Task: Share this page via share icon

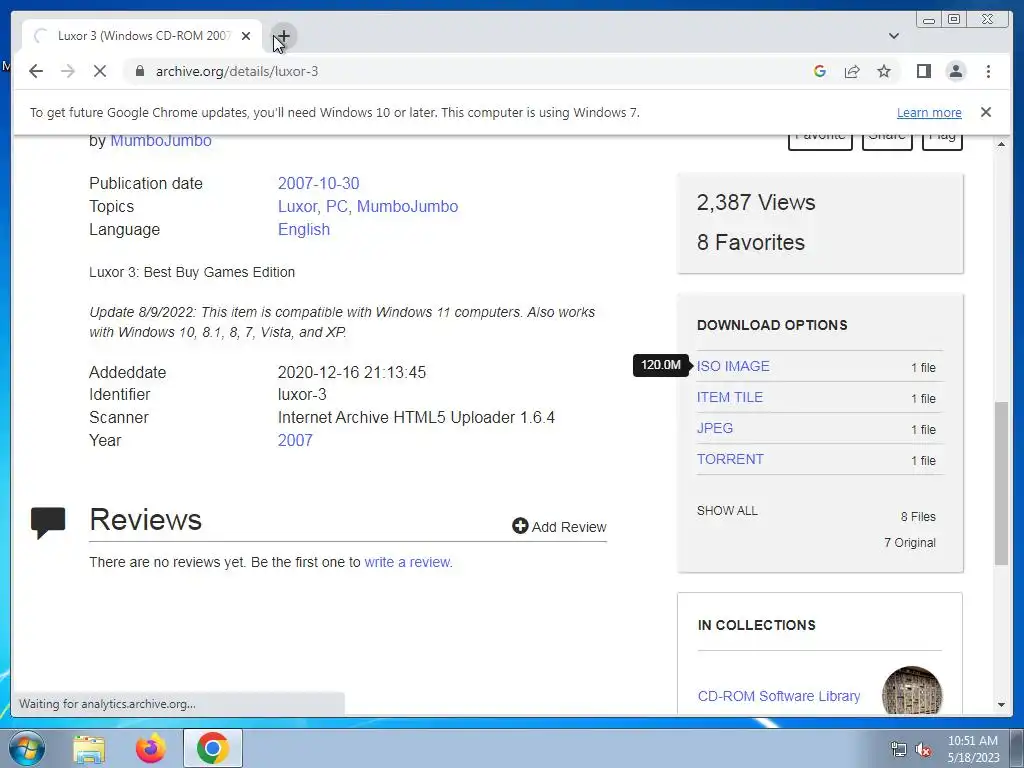Action: click(x=852, y=71)
